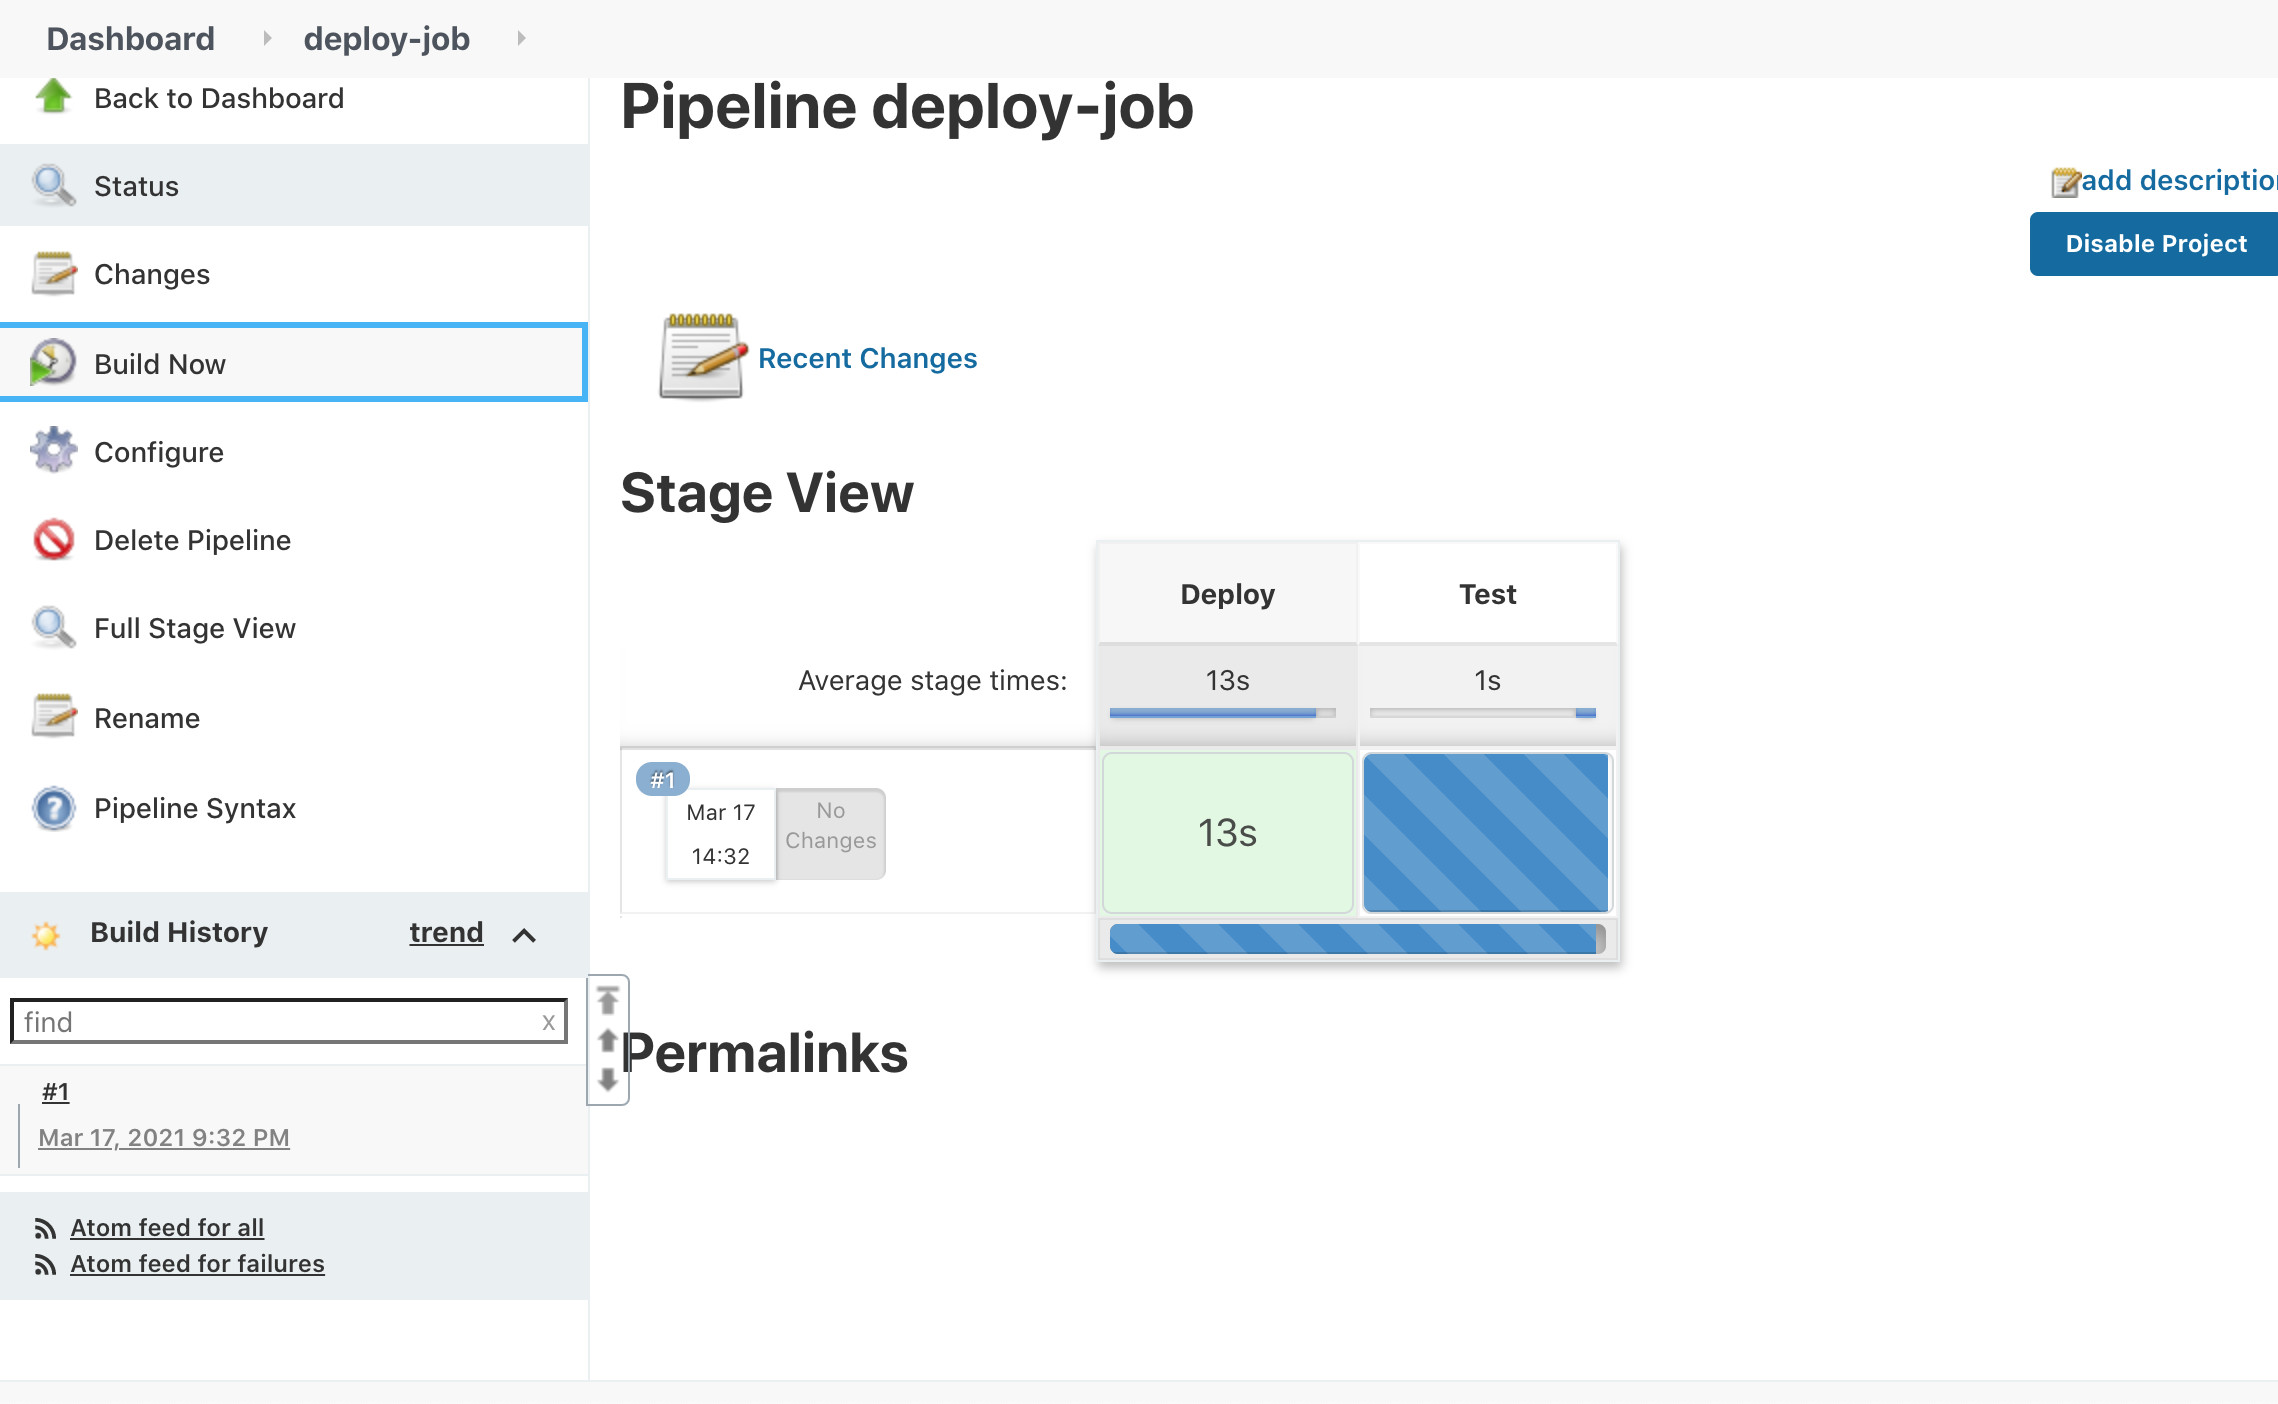Click the Pipeline Syntax question mark icon
The image size is (2278, 1404).
click(53, 808)
